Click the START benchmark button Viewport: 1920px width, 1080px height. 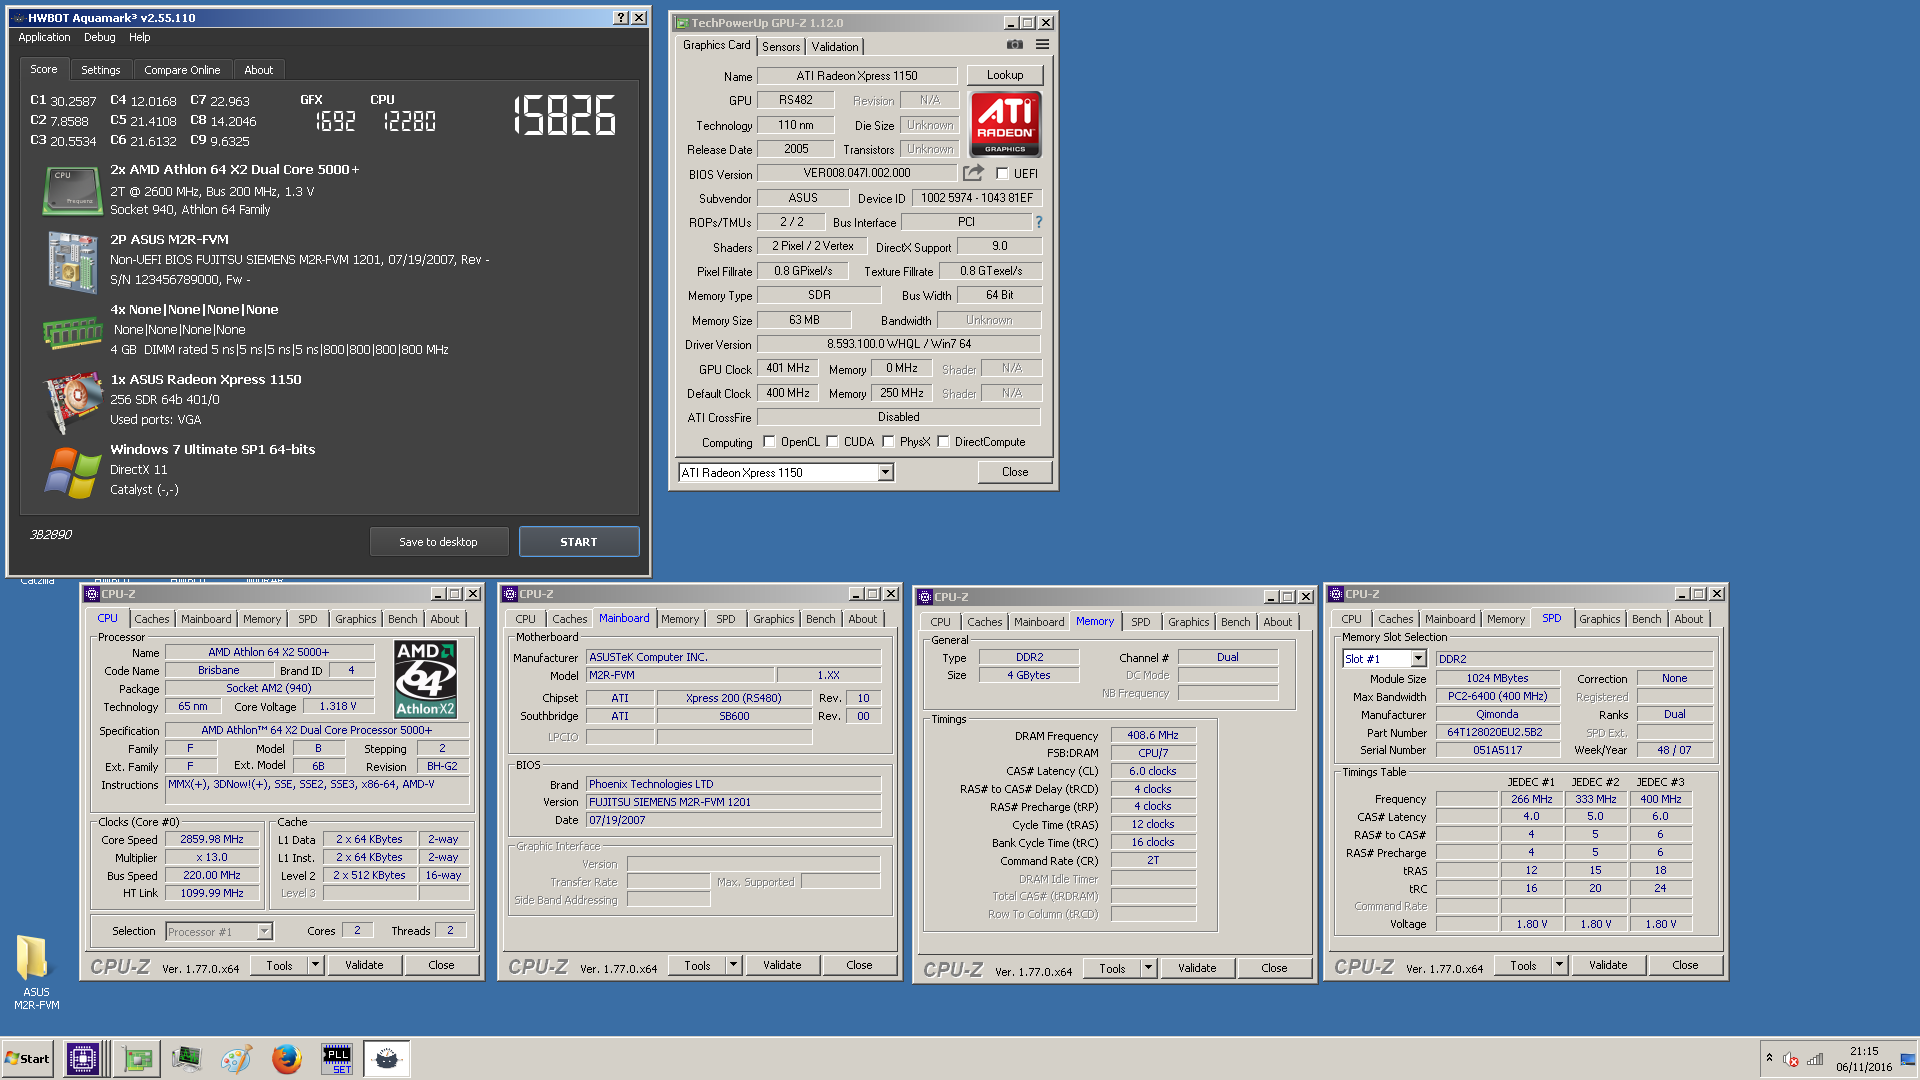click(579, 542)
